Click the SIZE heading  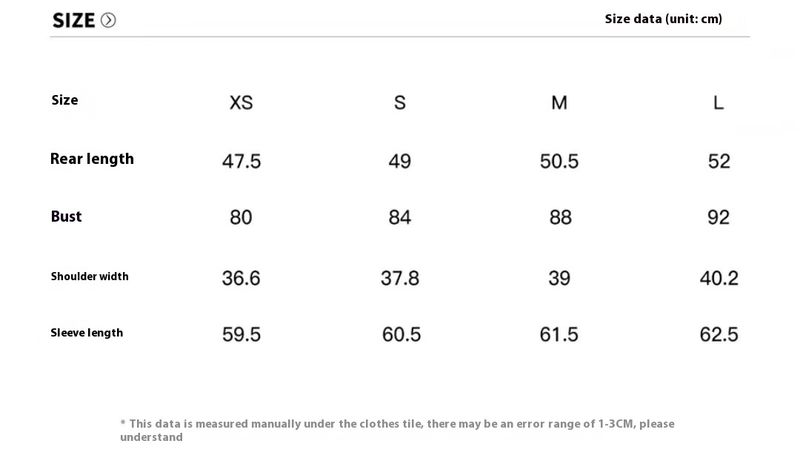tap(73, 20)
